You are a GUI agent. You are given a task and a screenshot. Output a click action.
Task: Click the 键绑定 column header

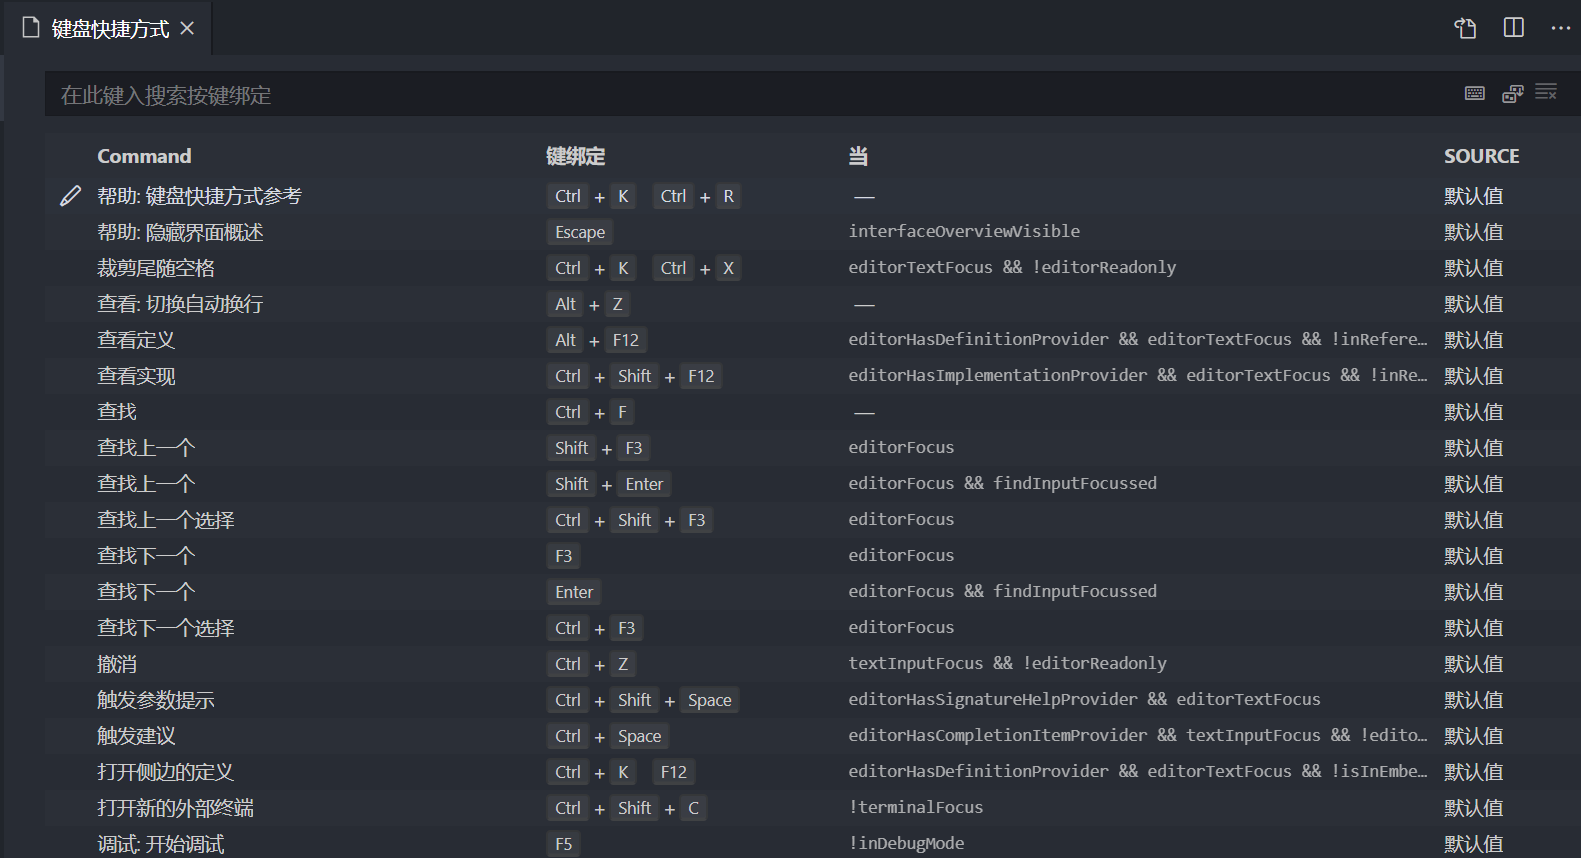point(575,156)
